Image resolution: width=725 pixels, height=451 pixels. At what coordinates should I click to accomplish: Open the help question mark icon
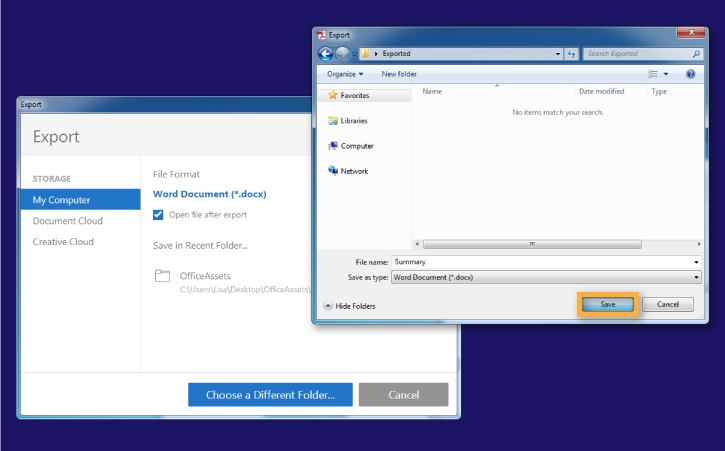click(690, 74)
